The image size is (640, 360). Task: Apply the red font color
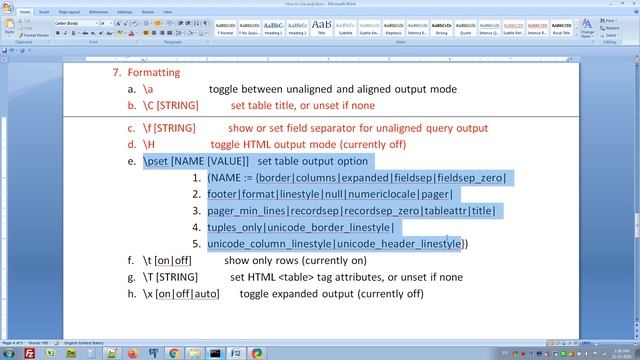131,33
